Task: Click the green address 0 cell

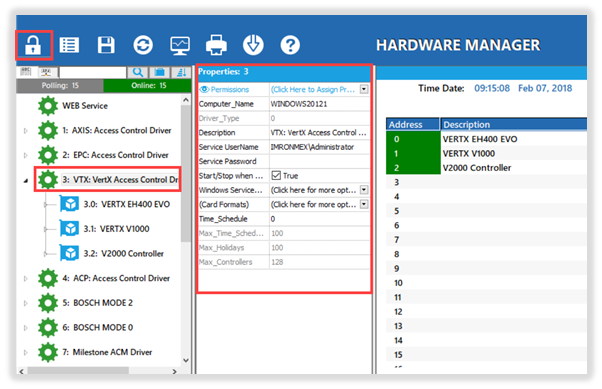Action: pyautogui.click(x=413, y=139)
